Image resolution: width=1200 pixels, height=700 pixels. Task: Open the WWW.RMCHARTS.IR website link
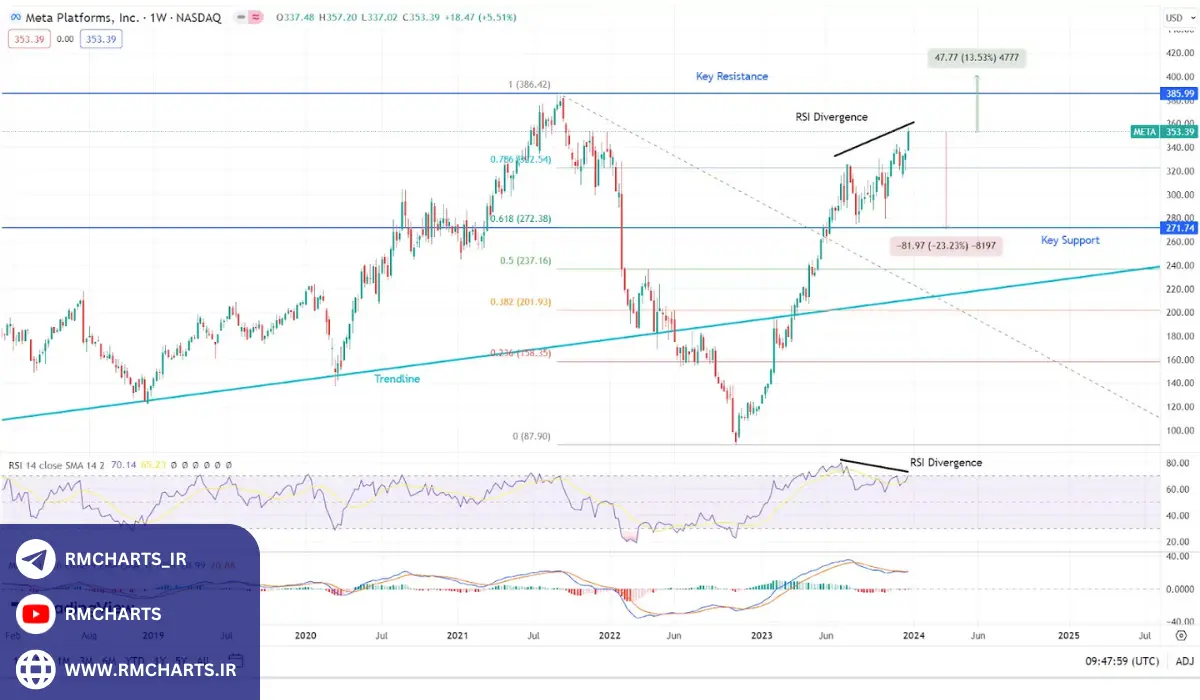[x=149, y=667]
